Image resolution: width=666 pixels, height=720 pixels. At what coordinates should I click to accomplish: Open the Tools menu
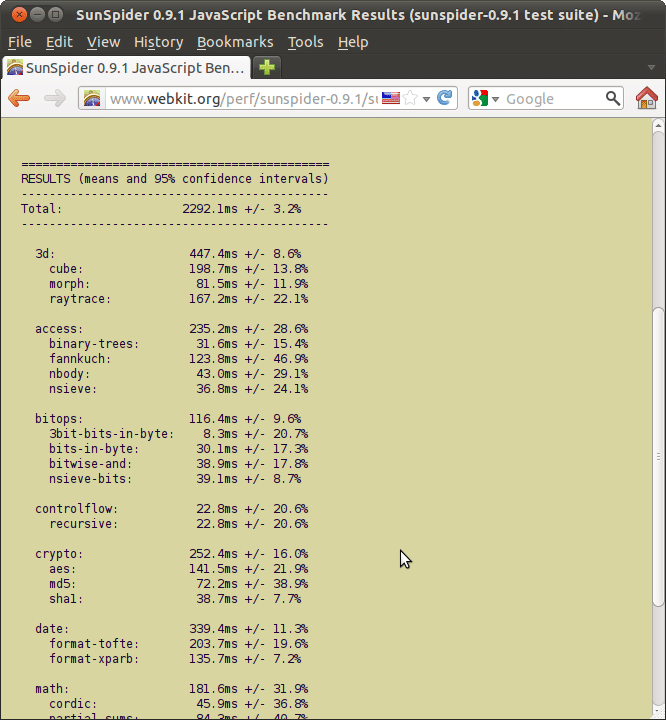pos(305,42)
